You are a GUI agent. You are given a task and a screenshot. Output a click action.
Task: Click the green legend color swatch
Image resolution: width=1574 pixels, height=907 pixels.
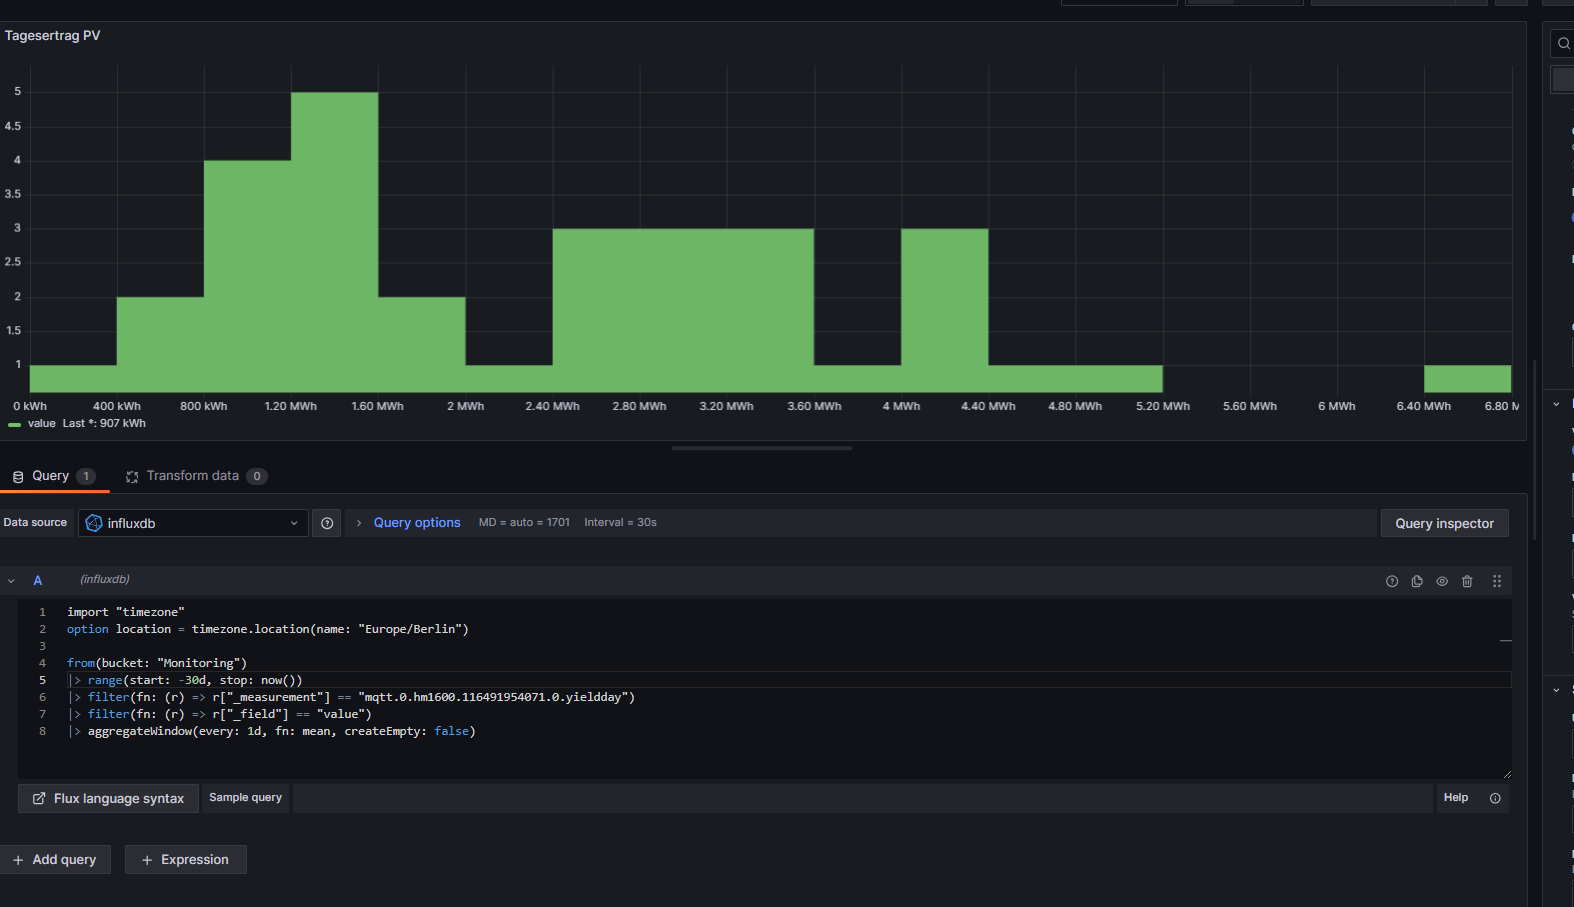14,425
